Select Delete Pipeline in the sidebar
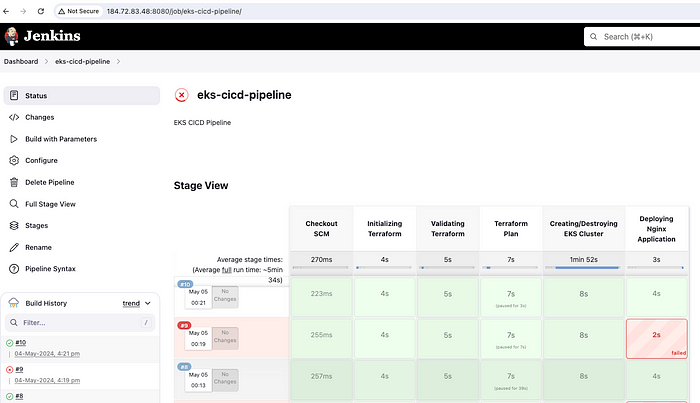 point(50,182)
